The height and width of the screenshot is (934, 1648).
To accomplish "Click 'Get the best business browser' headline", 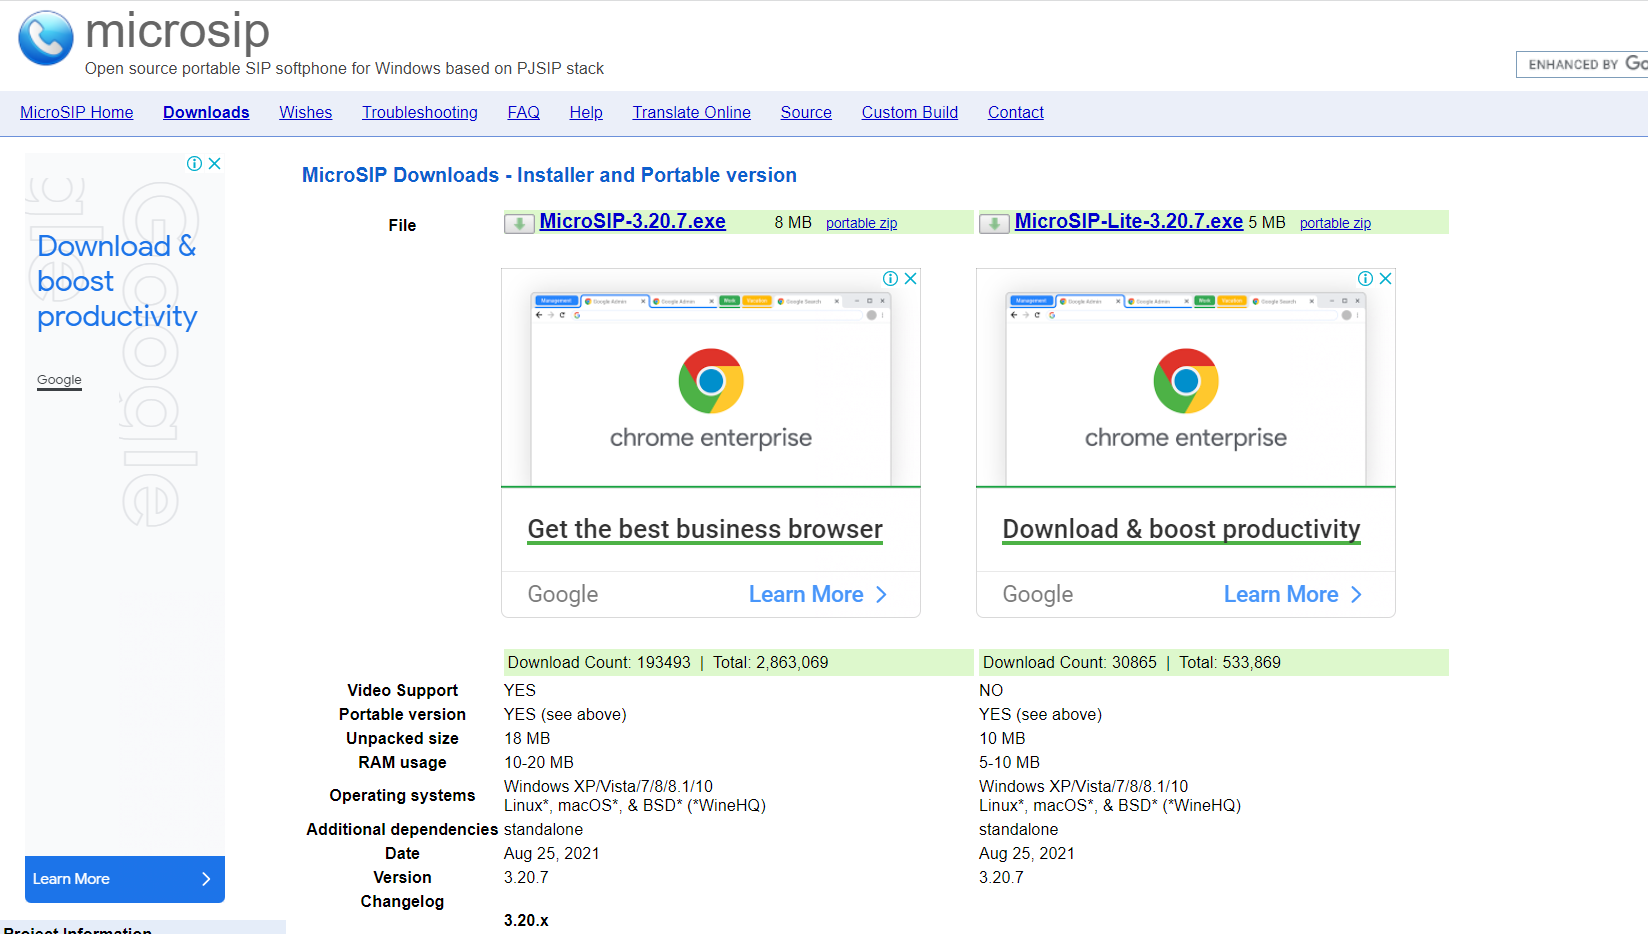I will click(705, 529).
